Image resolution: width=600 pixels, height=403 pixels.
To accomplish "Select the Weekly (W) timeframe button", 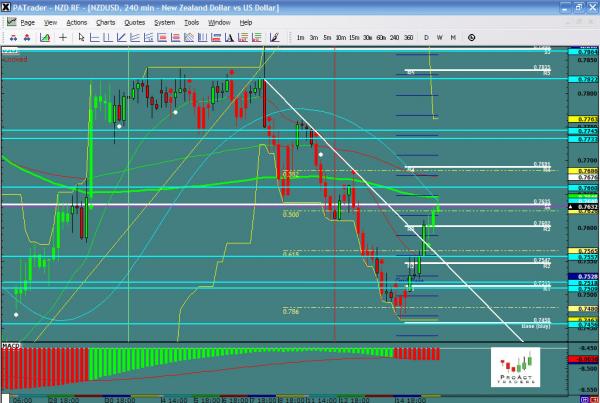I will point(440,37).
